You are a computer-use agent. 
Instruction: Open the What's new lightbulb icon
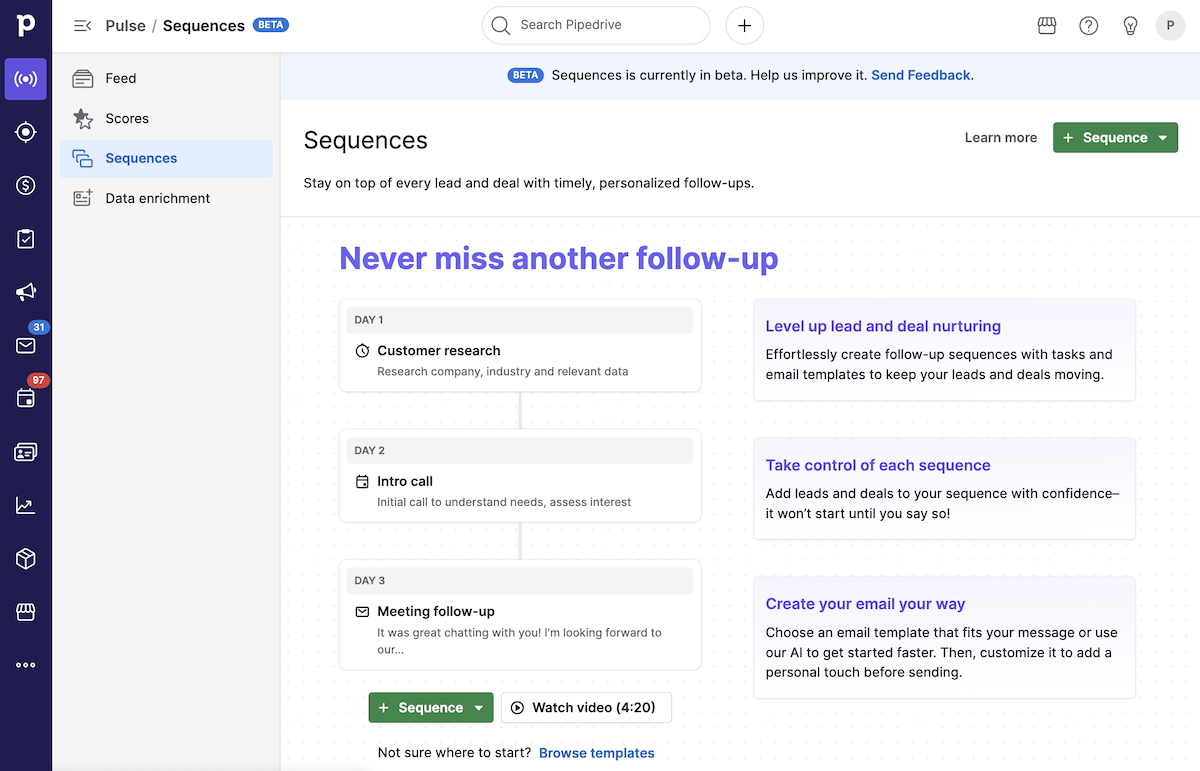(1130, 25)
